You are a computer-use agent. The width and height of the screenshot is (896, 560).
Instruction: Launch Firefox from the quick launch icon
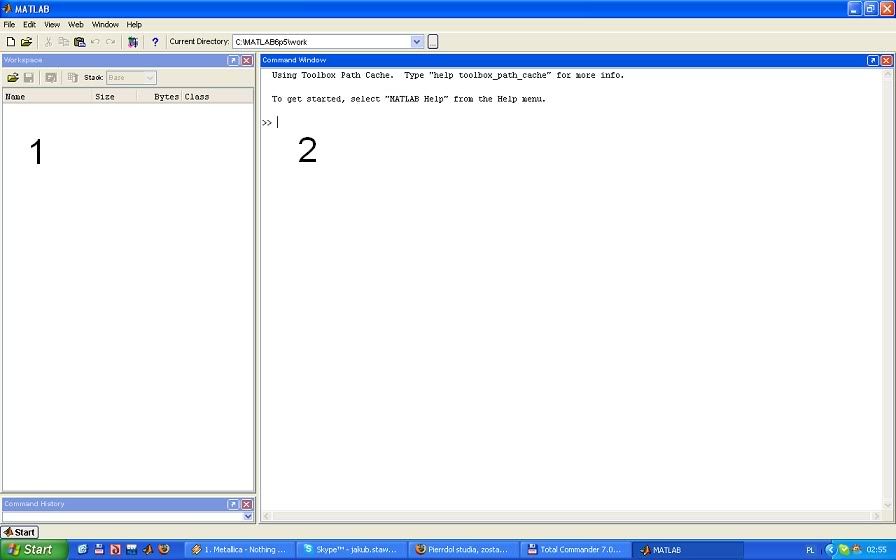pyautogui.click(x=164, y=550)
